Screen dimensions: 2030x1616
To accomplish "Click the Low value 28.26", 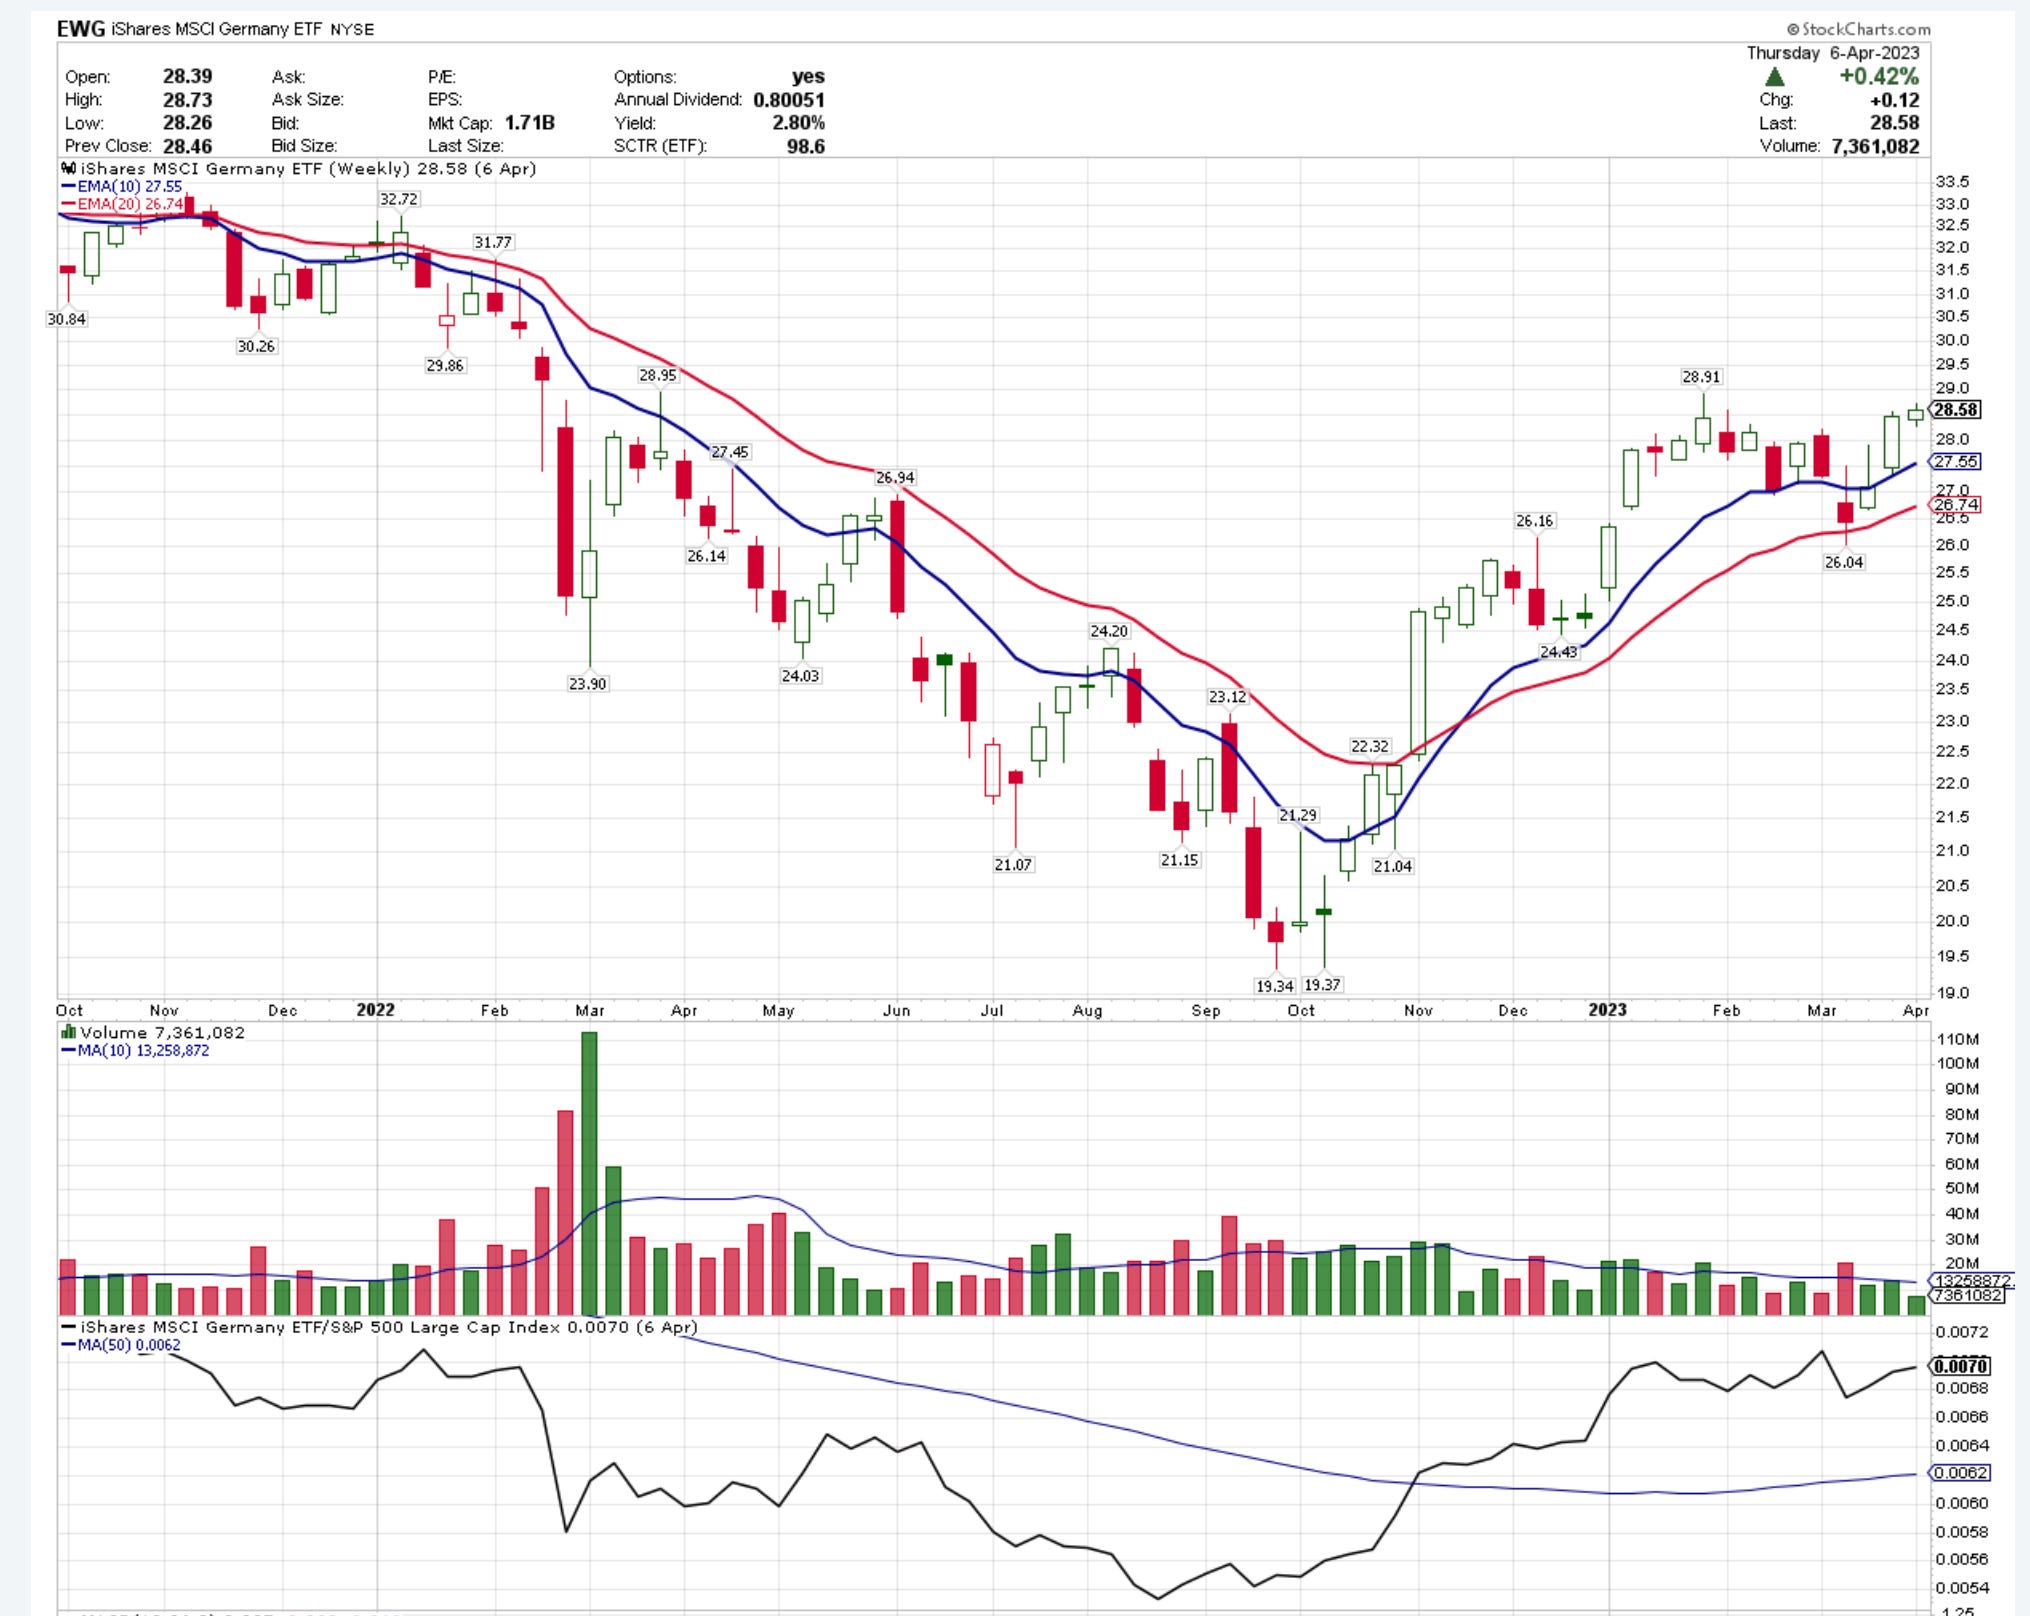I will [x=188, y=122].
